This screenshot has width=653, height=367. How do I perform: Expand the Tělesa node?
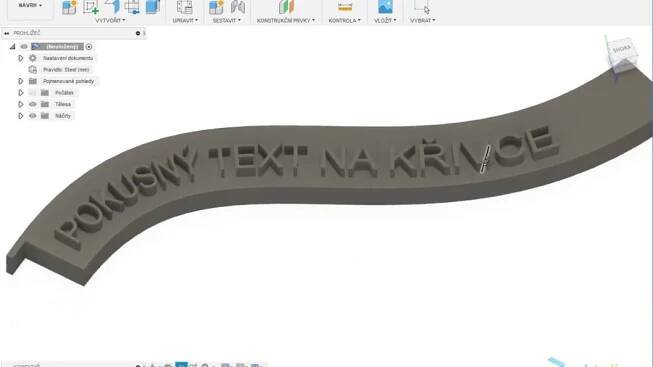pyautogui.click(x=20, y=104)
